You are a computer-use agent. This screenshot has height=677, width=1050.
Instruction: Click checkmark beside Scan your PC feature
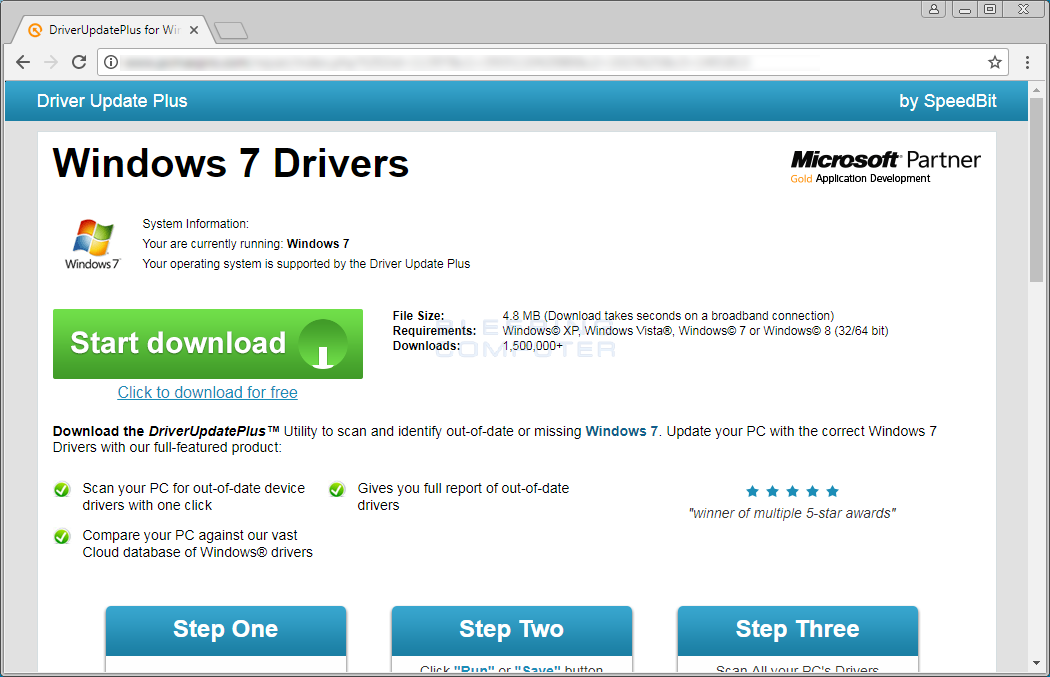pyautogui.click(x=62, y=490)
